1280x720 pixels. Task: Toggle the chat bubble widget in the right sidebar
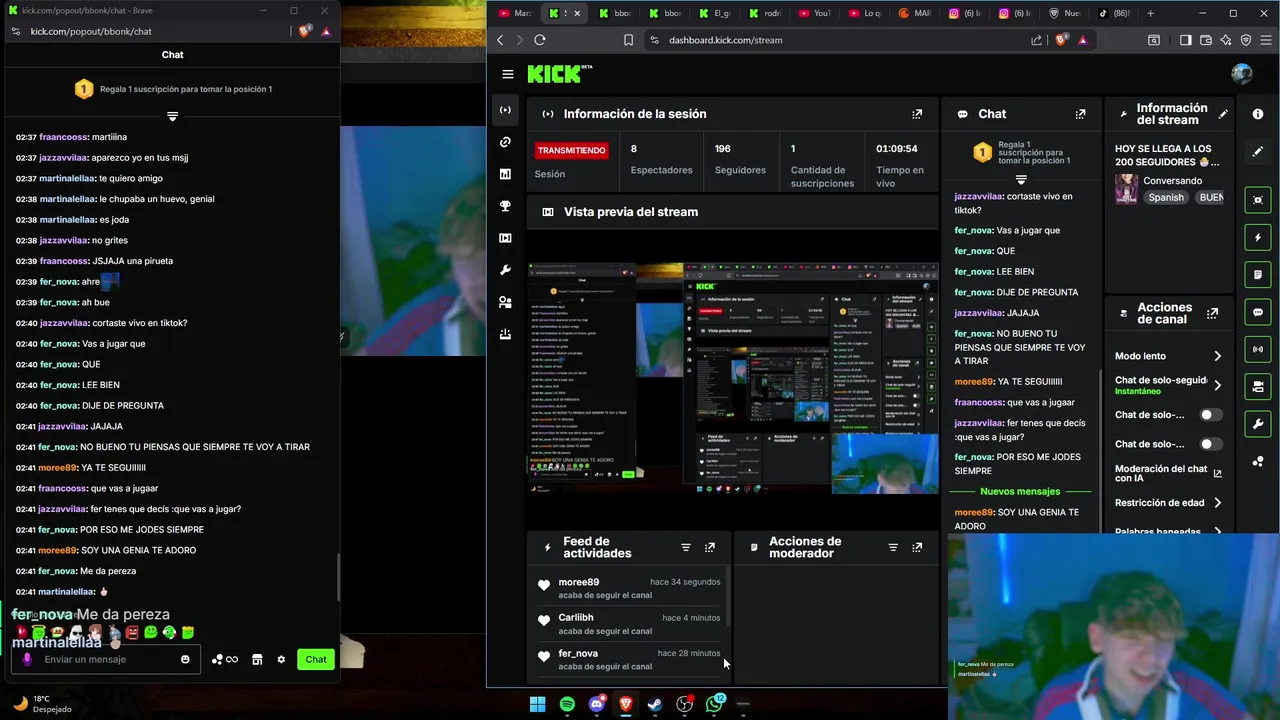pyautogui.click(x=1258, y=312)
